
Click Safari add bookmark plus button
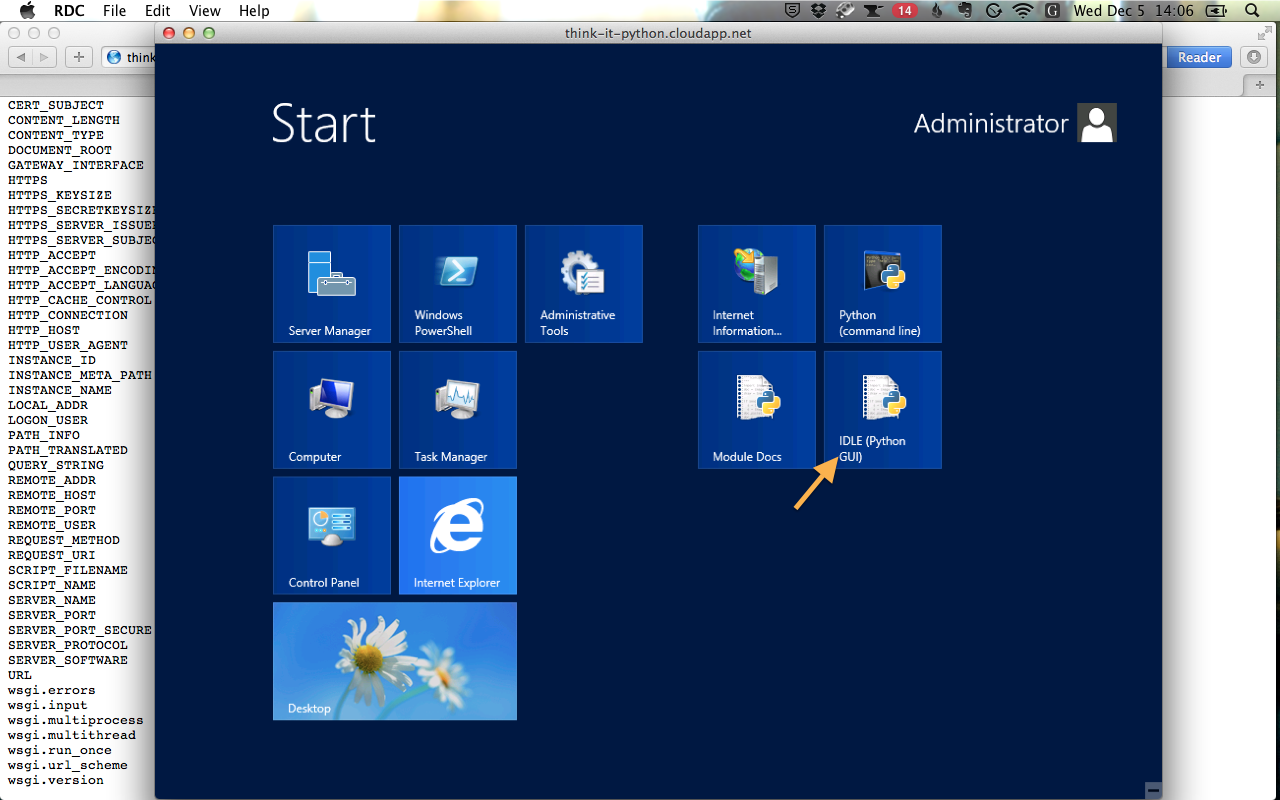[x=79, y=57]
